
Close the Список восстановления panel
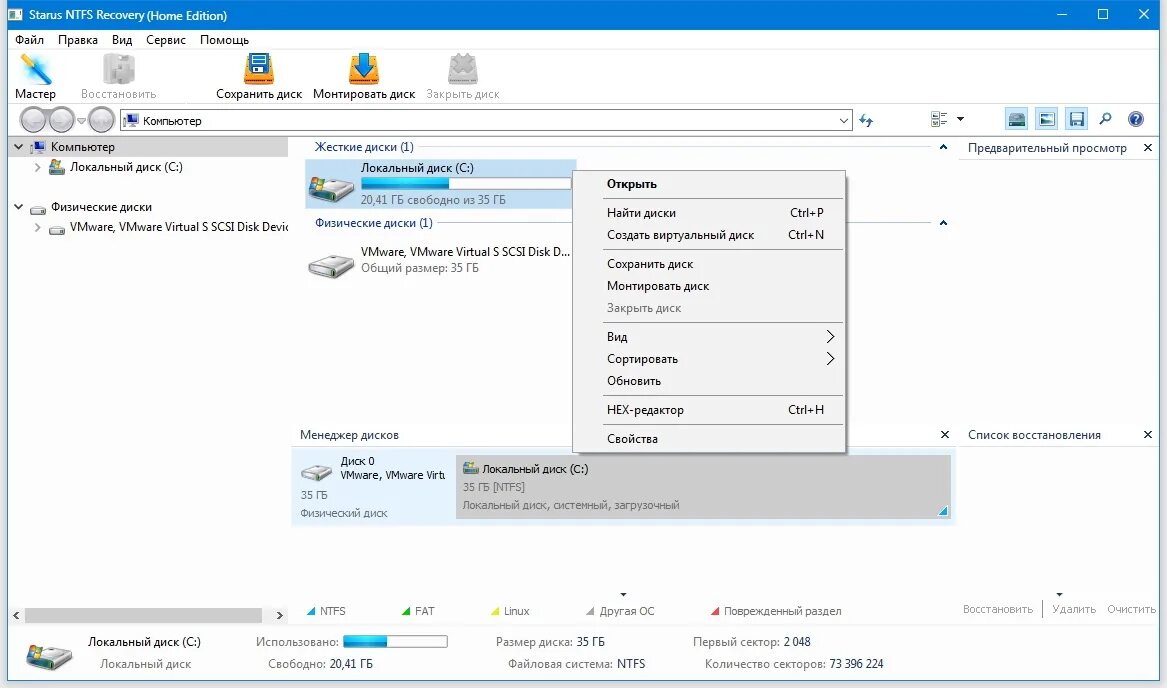click(x=1148, y=434)
